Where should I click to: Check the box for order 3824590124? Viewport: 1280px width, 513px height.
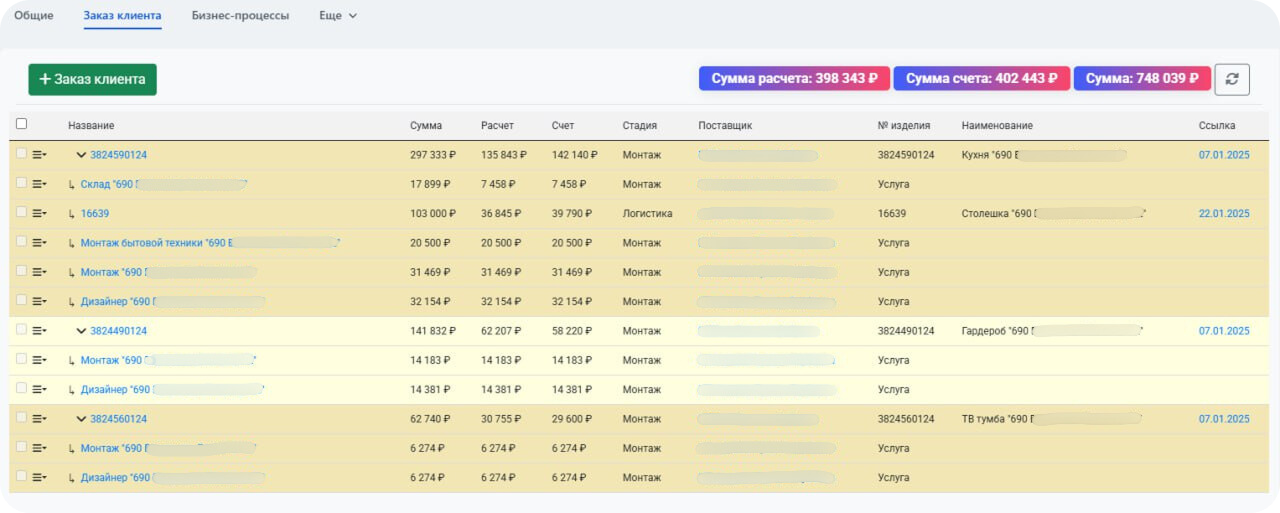(22, 154)
